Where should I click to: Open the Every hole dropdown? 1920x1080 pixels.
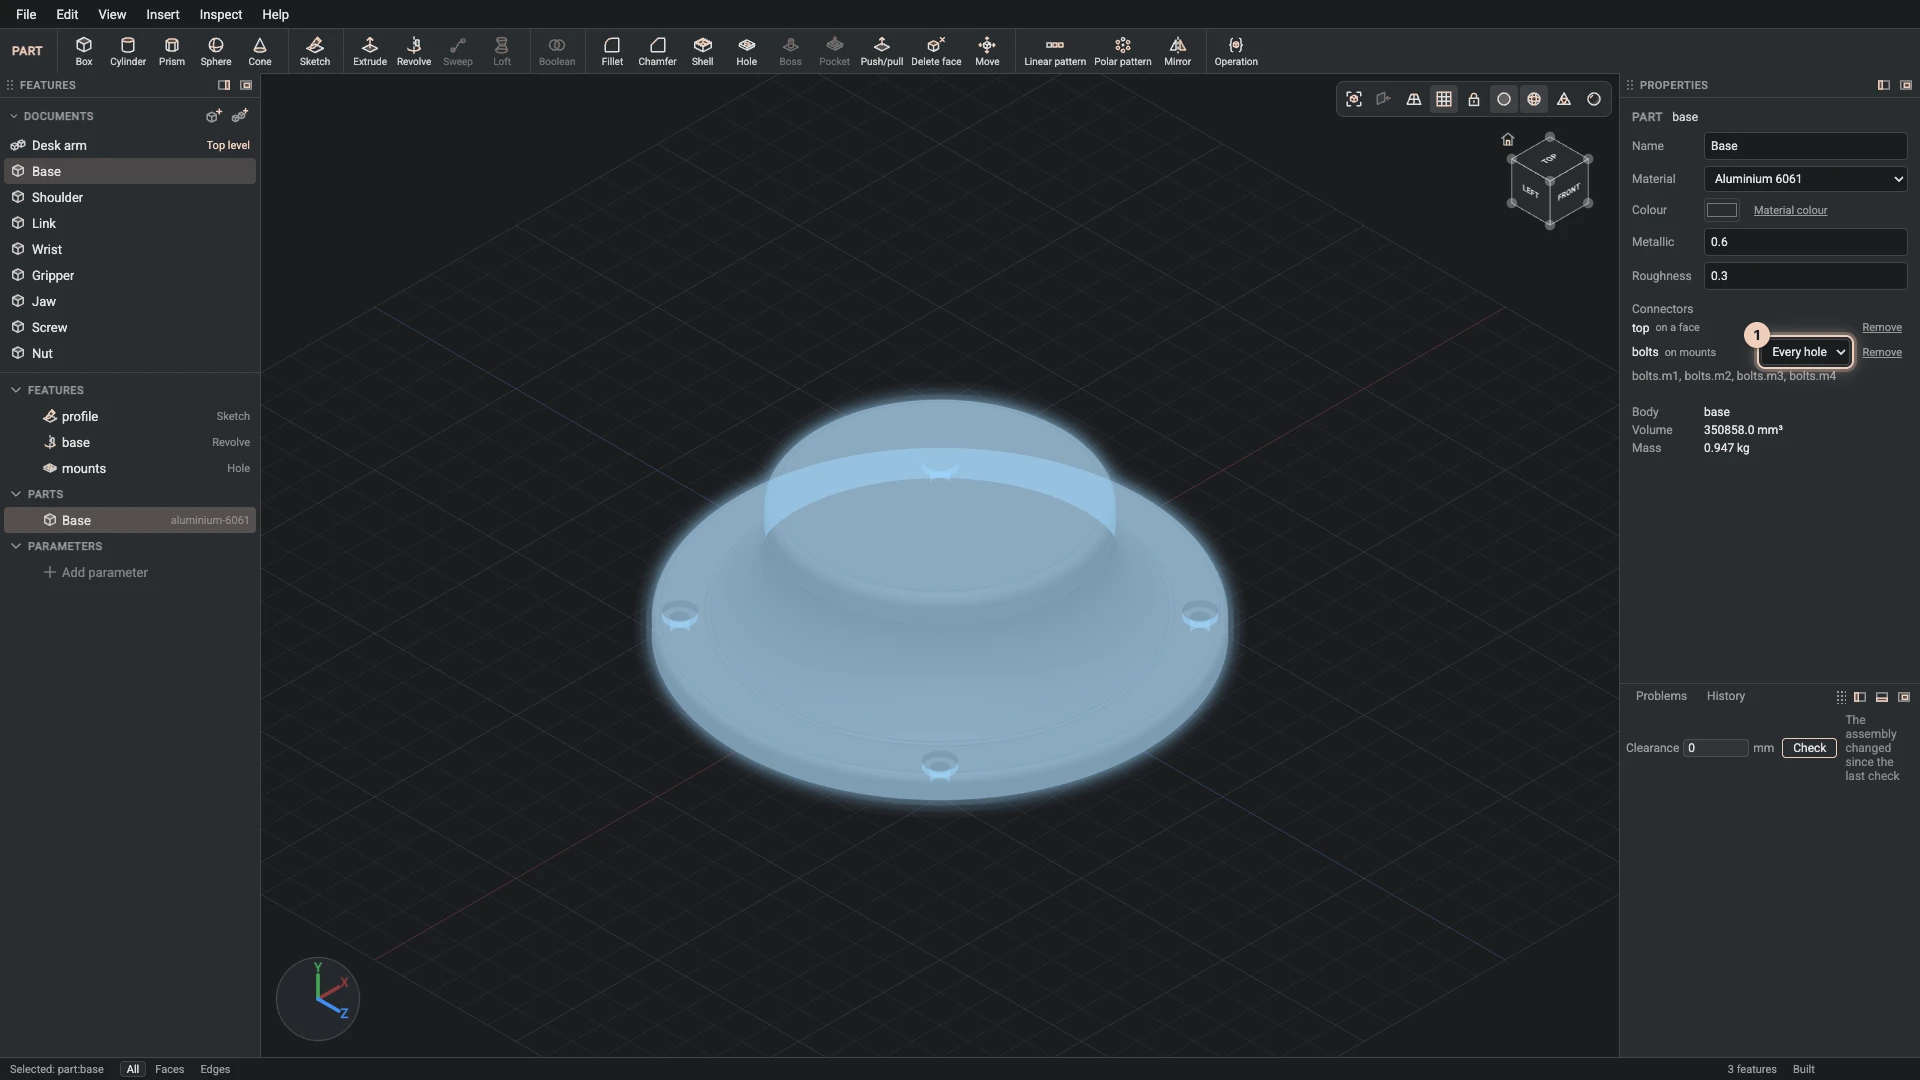tap(1805, 352)
